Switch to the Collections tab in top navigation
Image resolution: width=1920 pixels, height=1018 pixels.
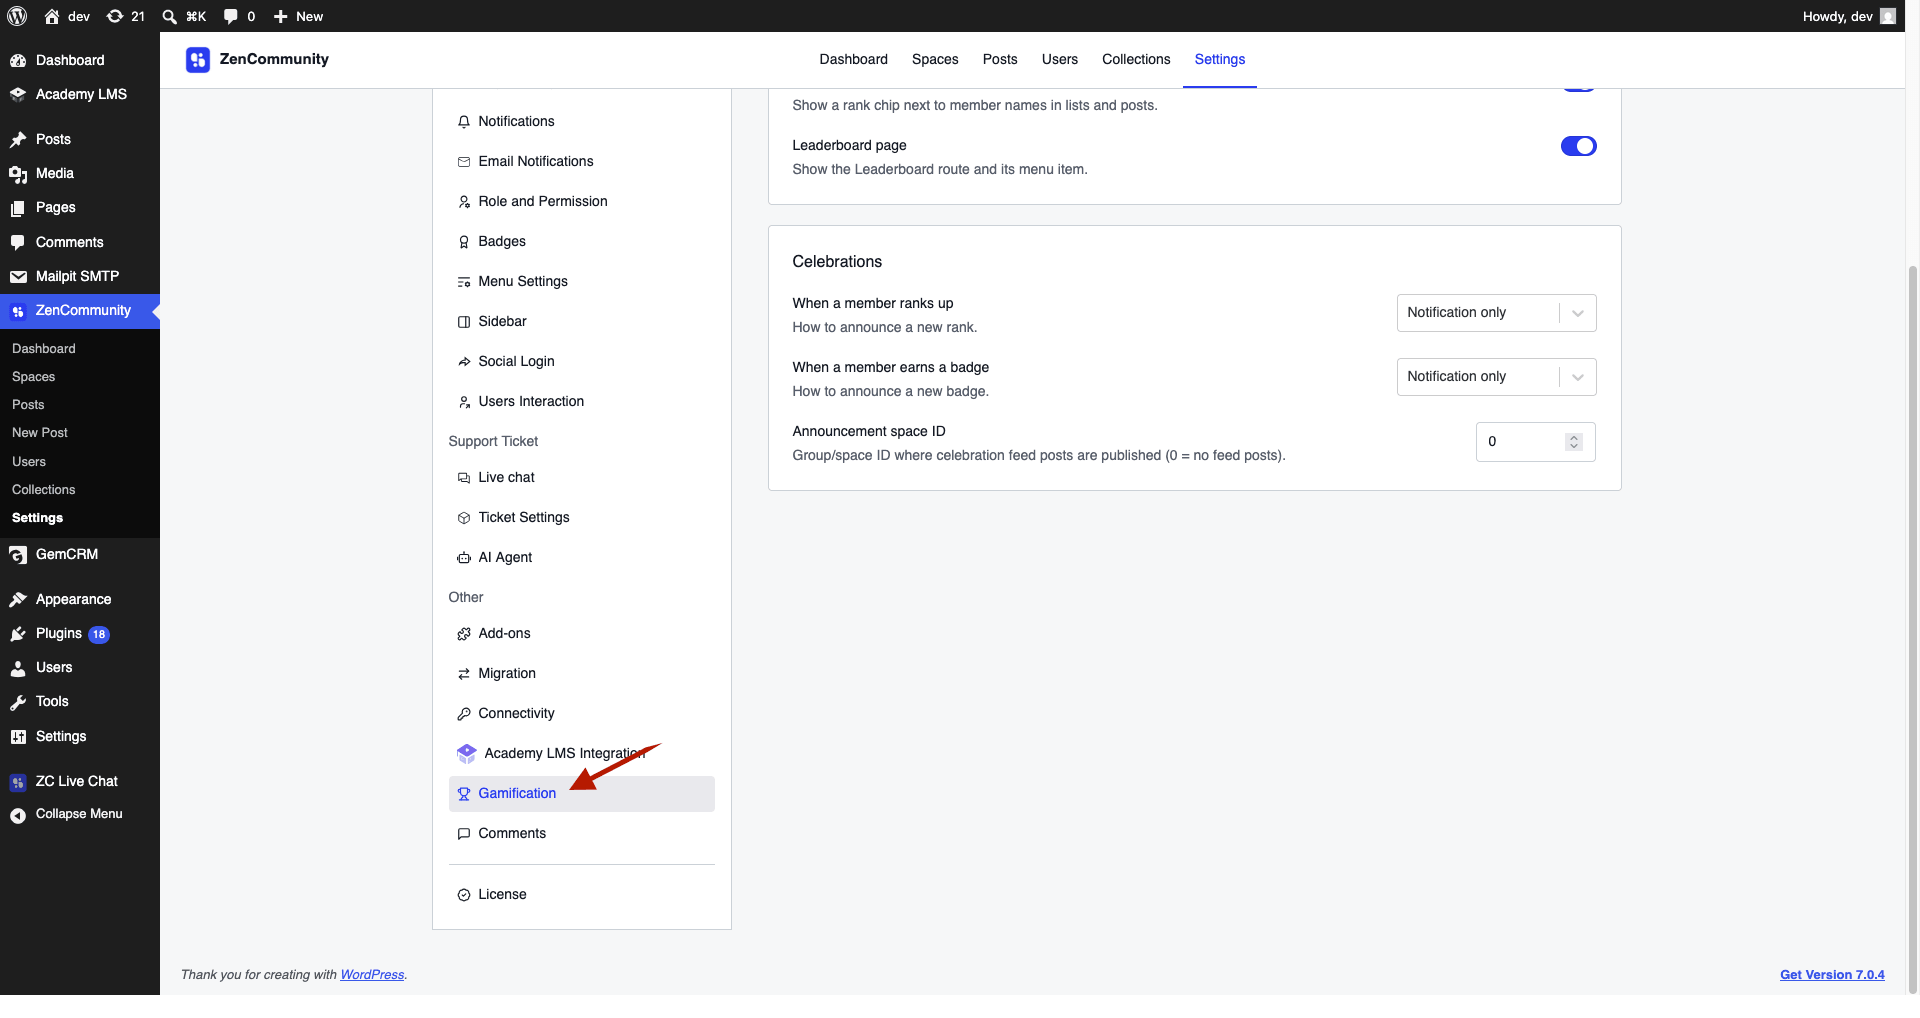click(x=1136, y=59)
